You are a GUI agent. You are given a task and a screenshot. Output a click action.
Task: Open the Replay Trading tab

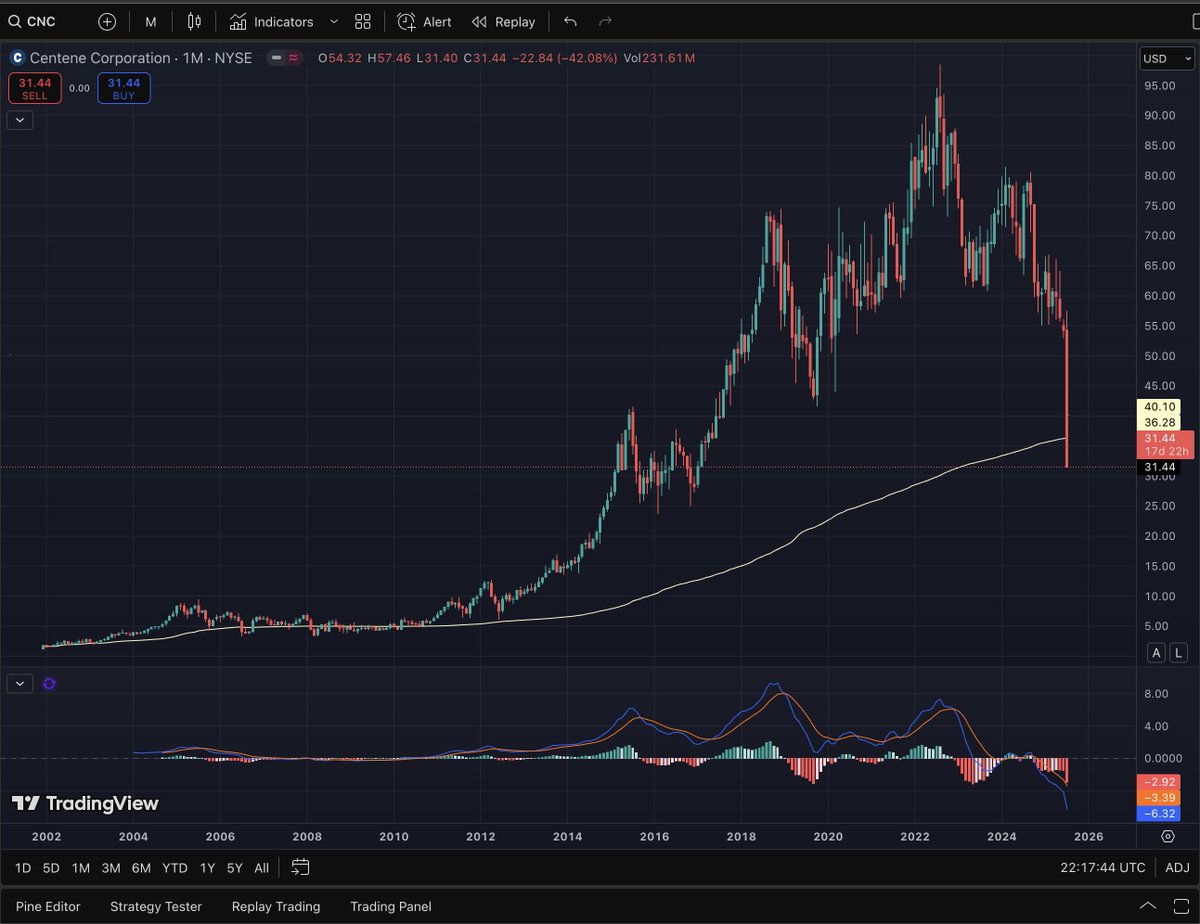pyautogui.click(x=276, y=906)
